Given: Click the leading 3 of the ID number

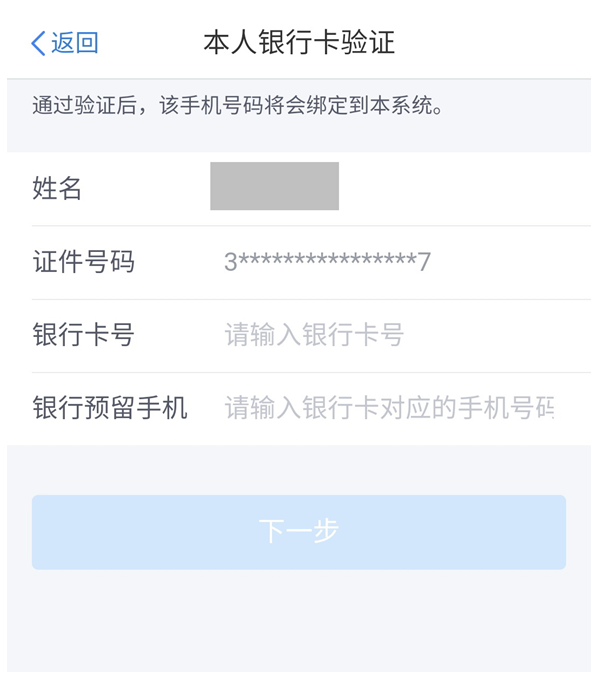Looking at the screenshot, I should click(x=231, y=262).
